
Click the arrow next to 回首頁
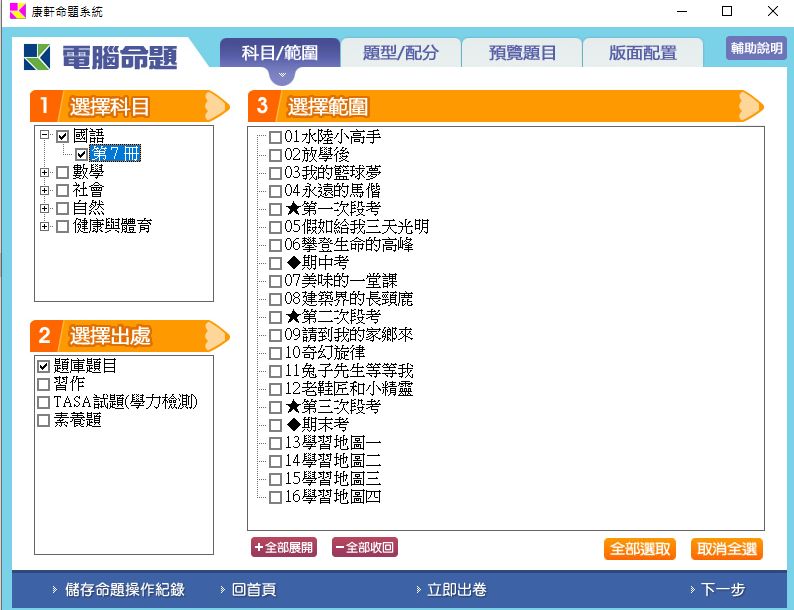pos(221,590)
